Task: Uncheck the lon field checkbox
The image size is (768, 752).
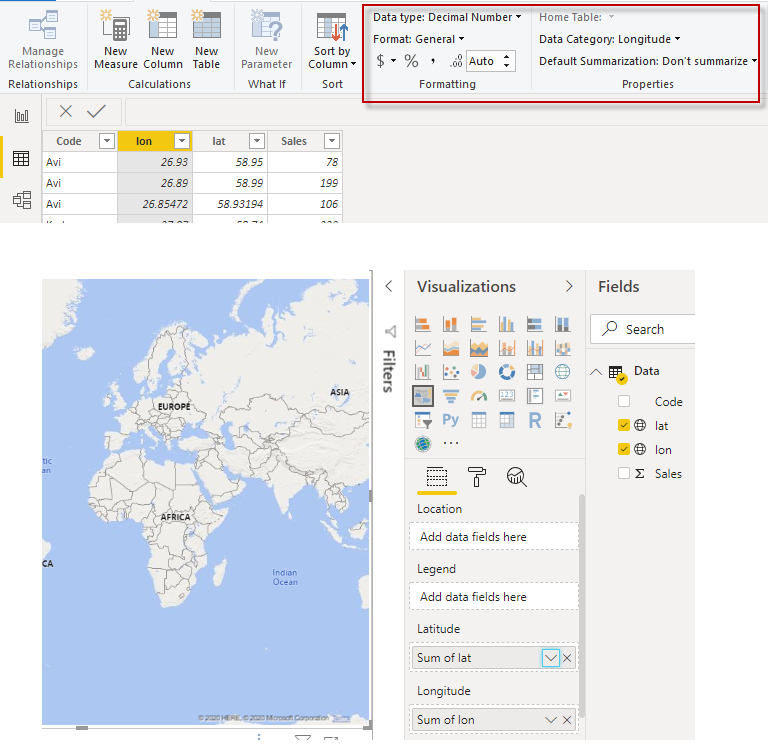Action: (624, 449)
